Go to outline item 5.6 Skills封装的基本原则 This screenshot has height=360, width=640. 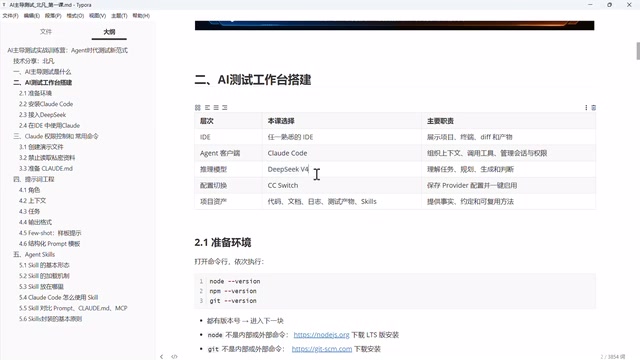(x=50, y=319)
